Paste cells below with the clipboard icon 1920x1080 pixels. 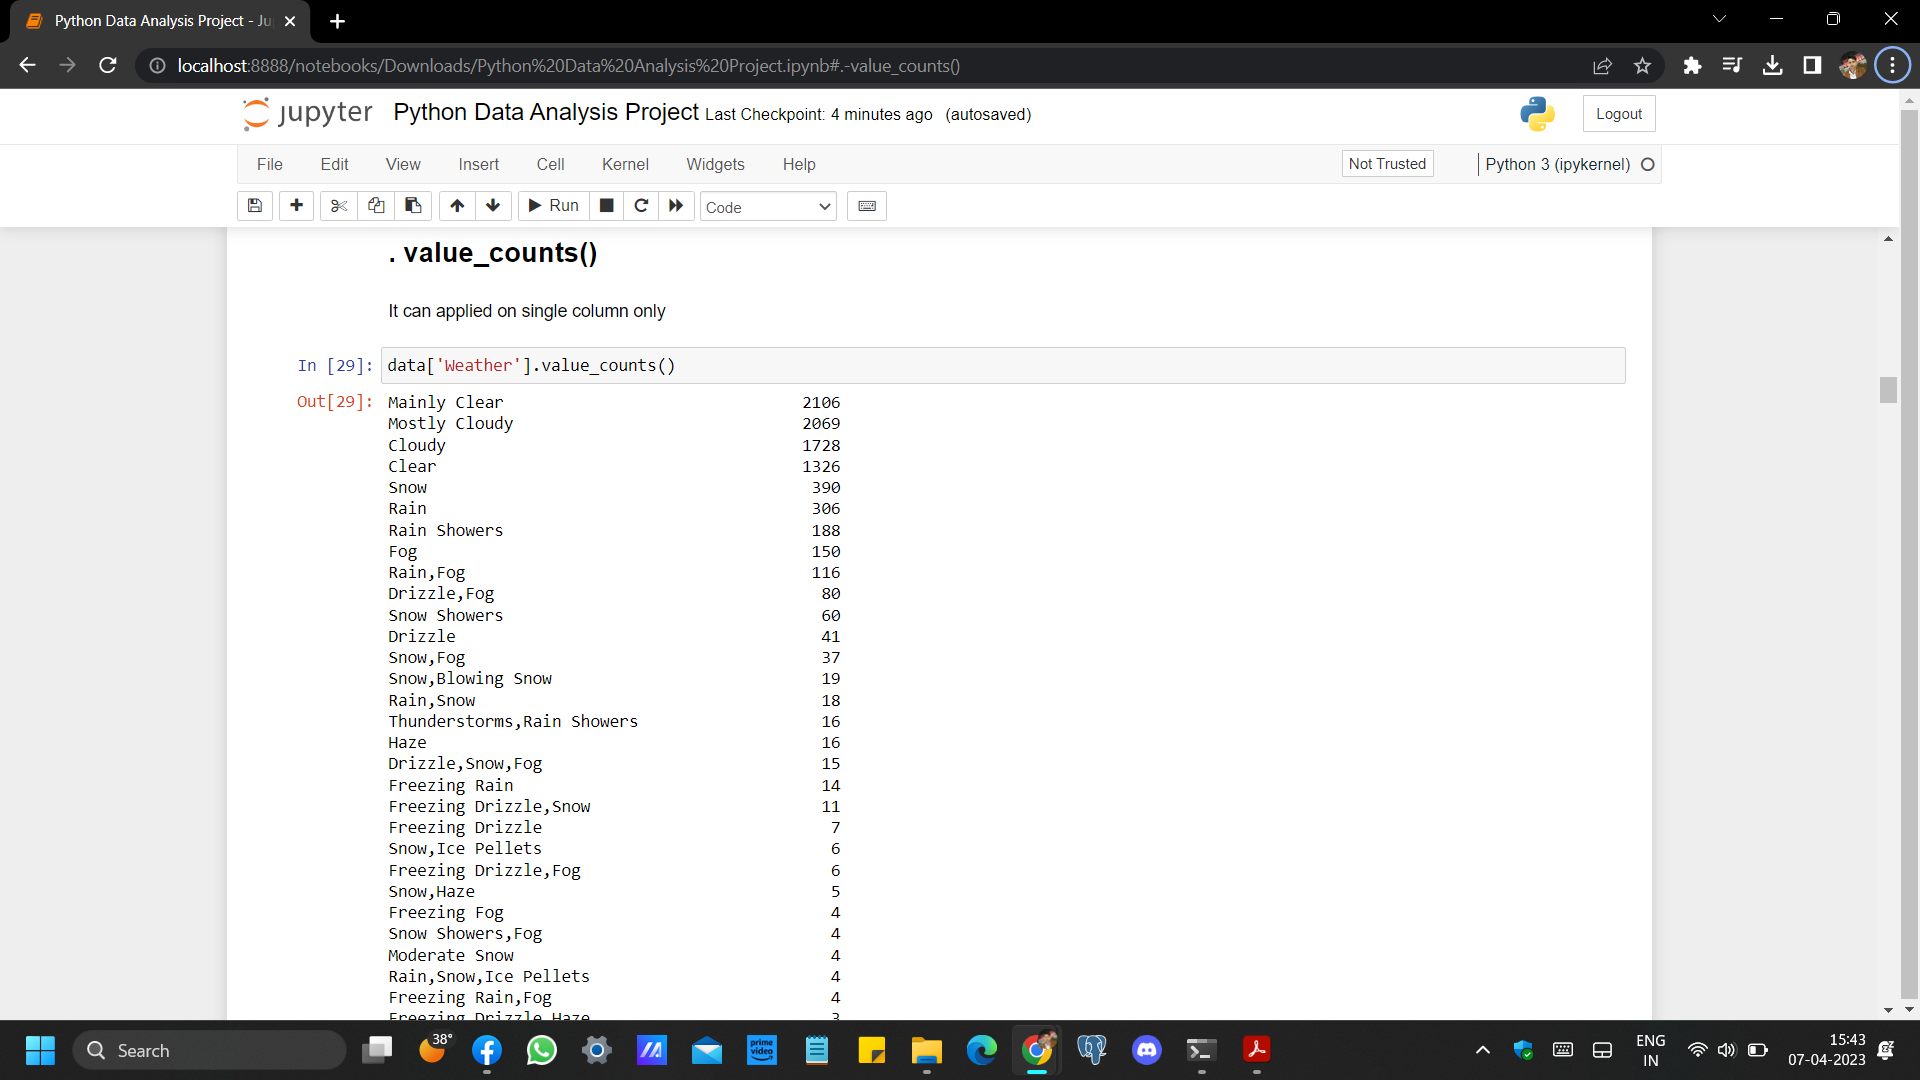click(x=413, y=206)
